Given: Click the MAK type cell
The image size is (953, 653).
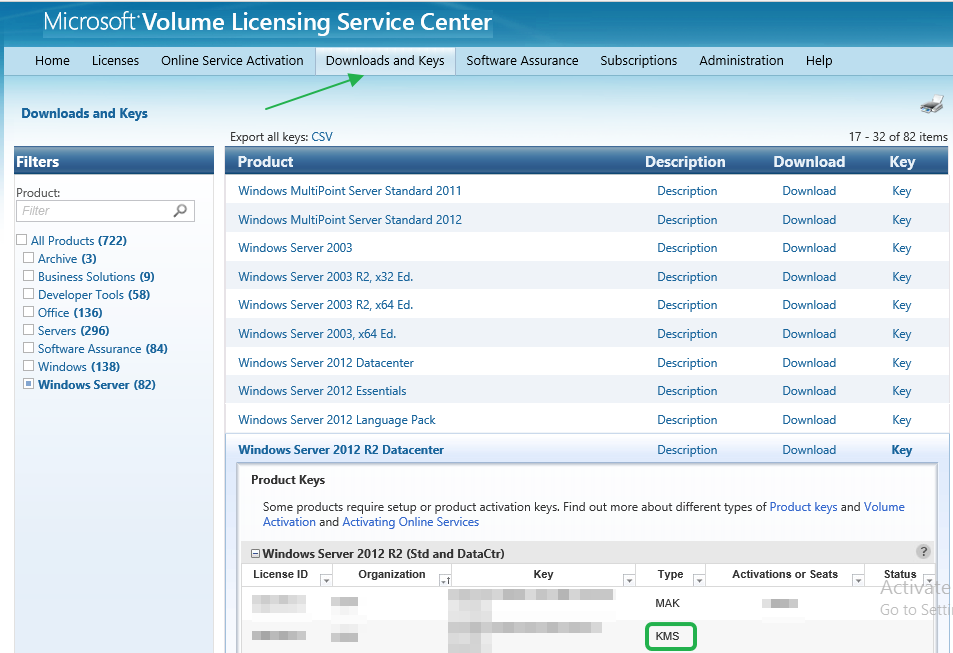Looking at the screenshot, I should (667, 603).
